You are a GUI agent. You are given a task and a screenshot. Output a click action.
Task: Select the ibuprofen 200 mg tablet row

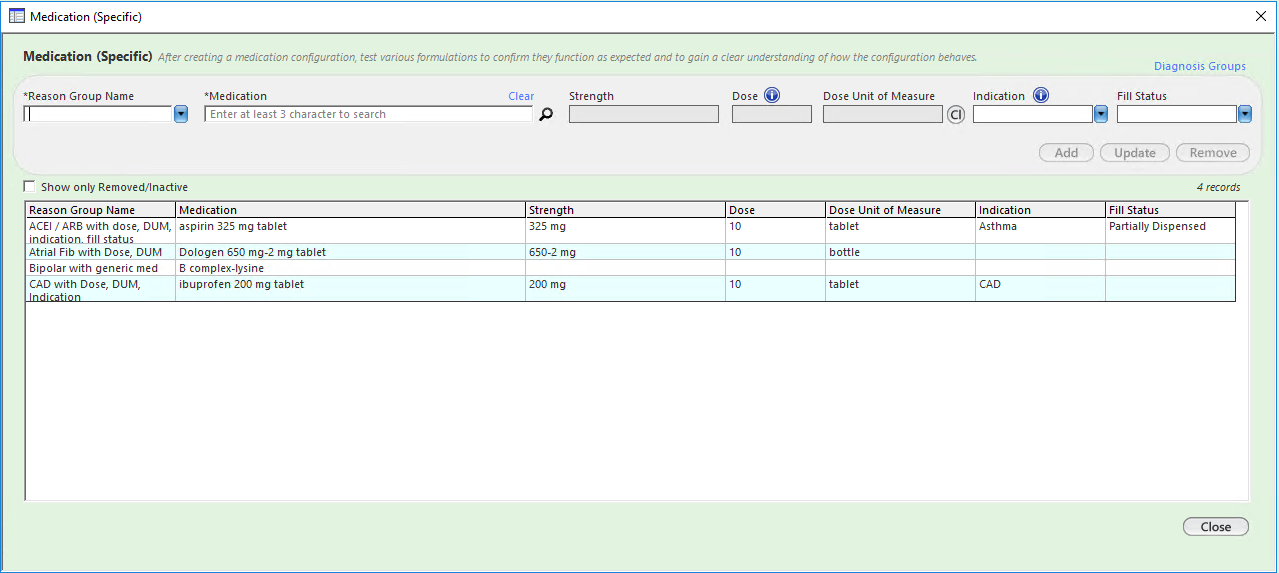[630, 289]
